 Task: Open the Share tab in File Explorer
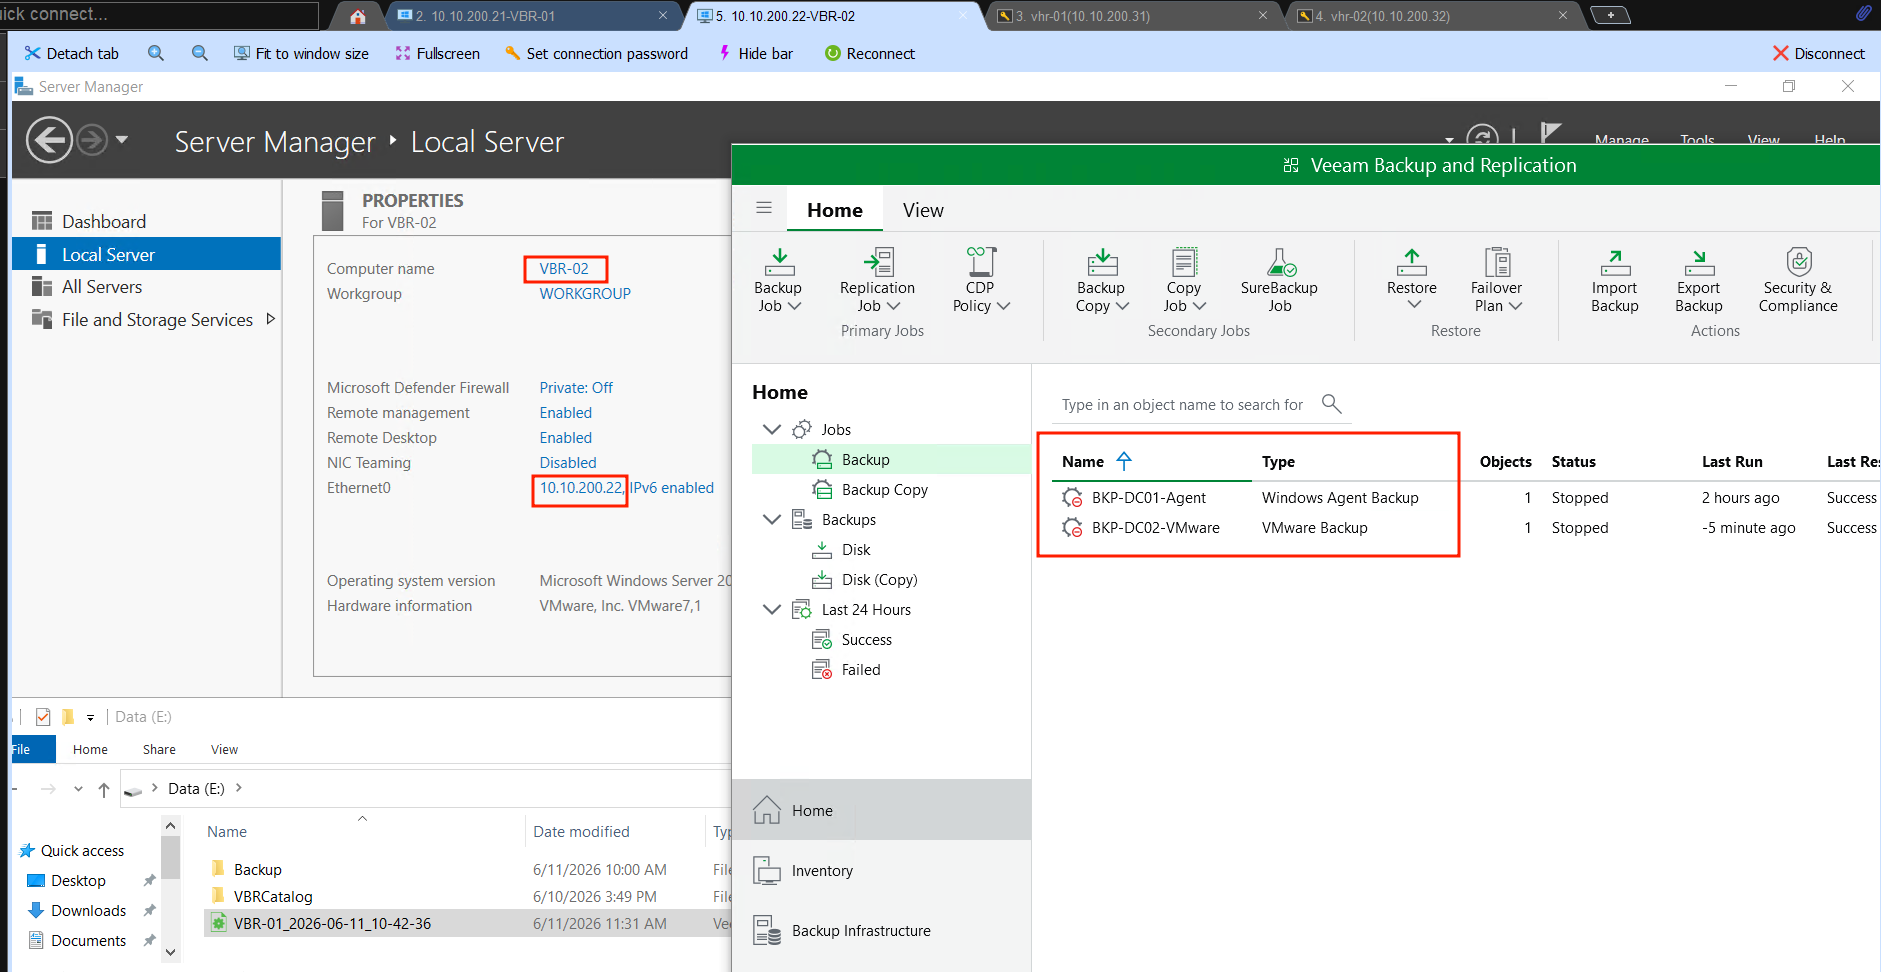(x=159, y=749)
